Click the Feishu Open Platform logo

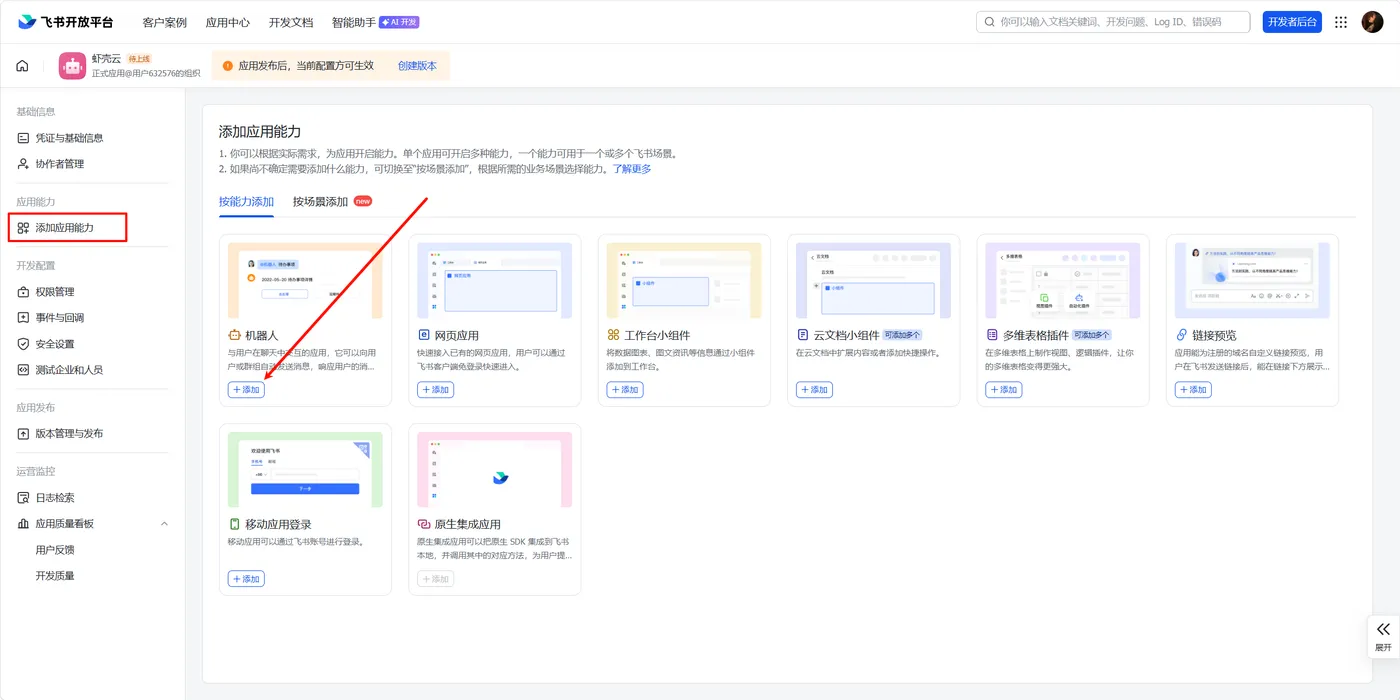pos(66,22)
